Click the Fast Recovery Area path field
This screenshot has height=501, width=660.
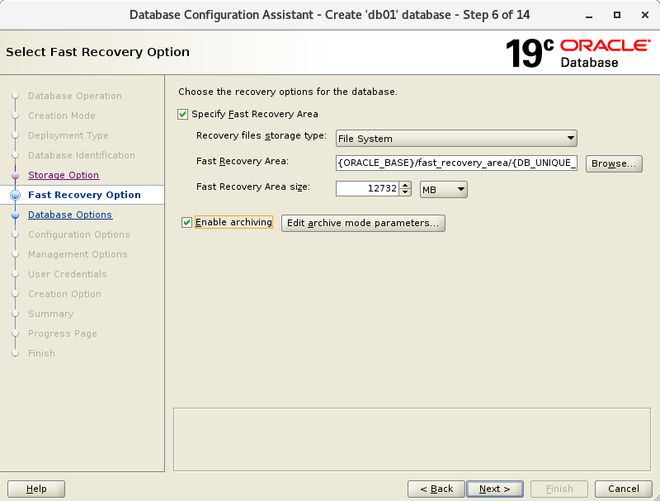point(456,163)
